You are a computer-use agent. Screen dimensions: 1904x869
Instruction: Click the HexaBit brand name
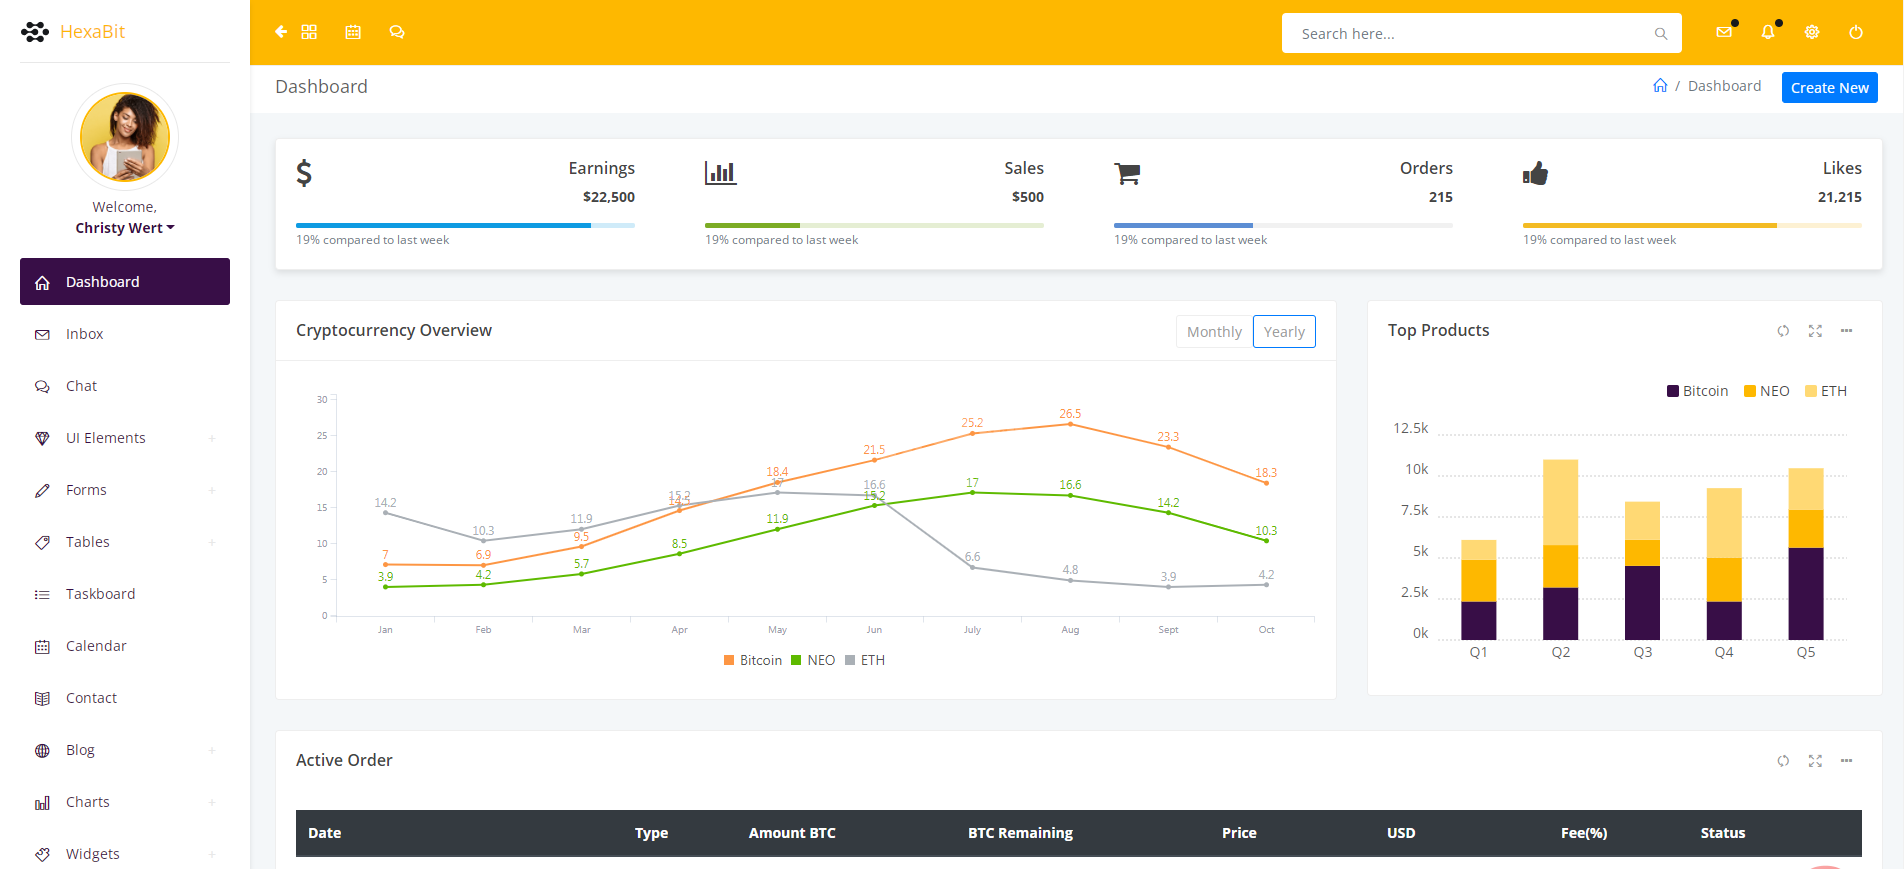click(92, 32)
